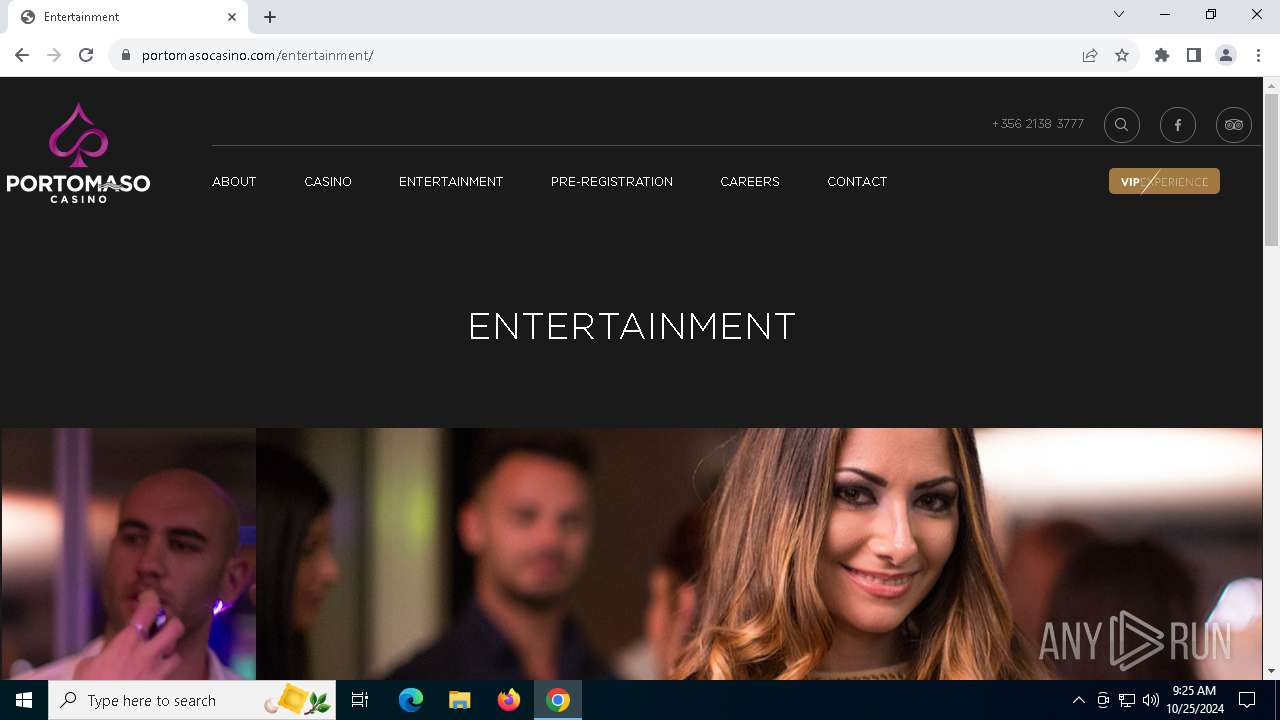Open the volume speaker icon

click(1151, 700)
